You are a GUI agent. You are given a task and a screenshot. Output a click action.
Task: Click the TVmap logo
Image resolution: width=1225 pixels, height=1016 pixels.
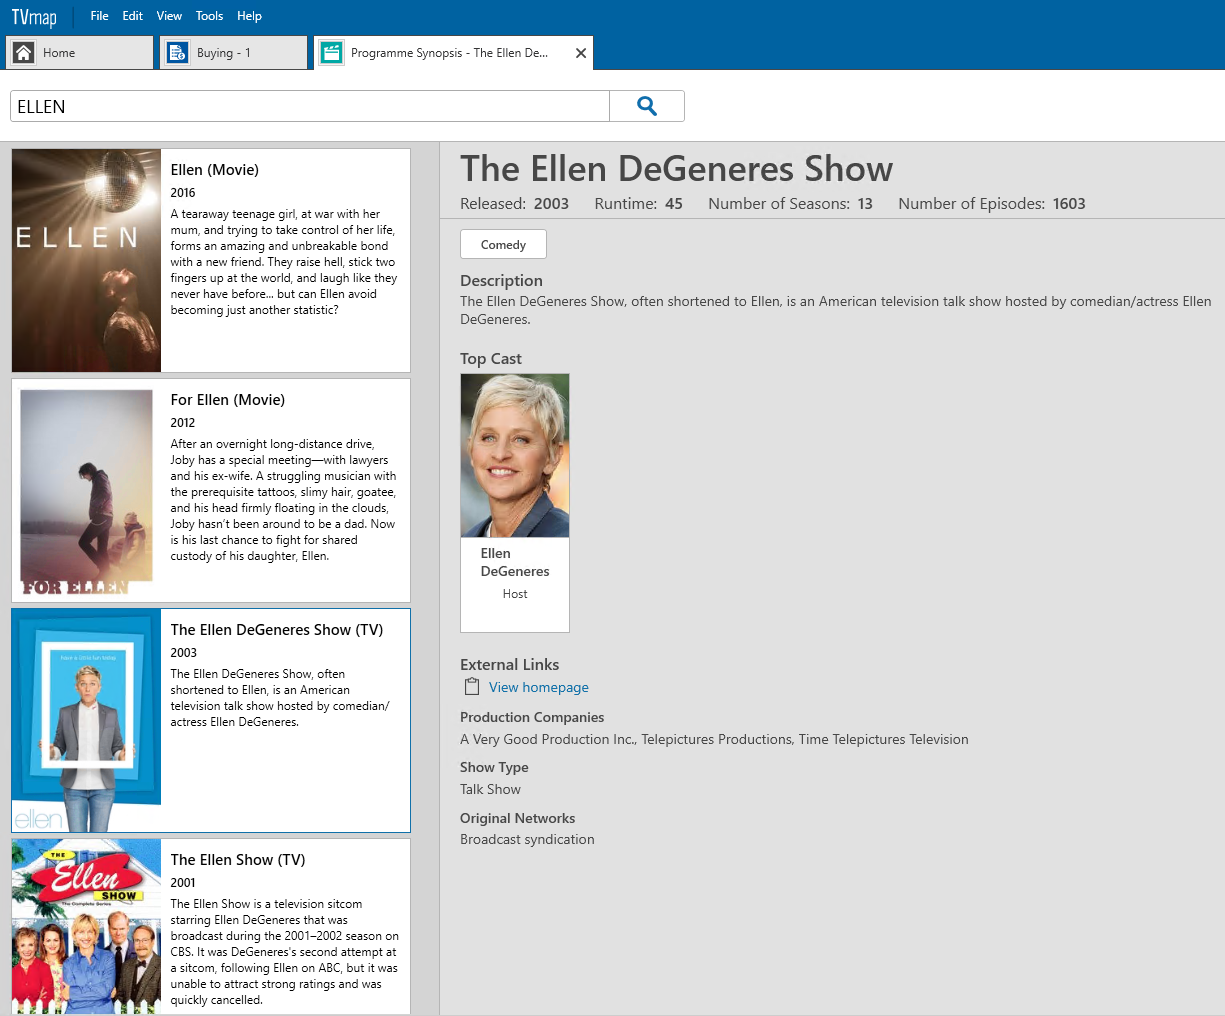tap(34, 17)
